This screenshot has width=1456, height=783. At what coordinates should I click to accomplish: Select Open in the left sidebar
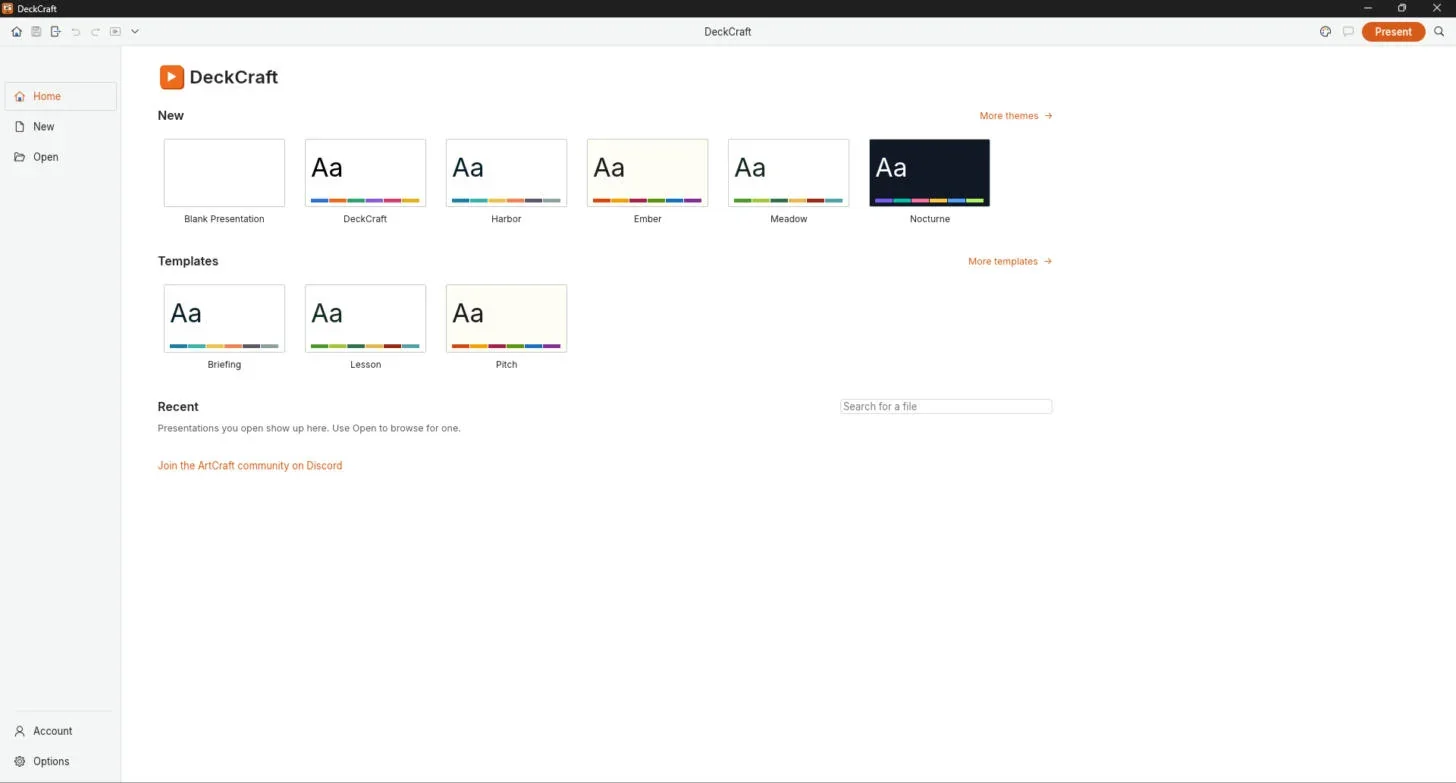coord(61,157)
